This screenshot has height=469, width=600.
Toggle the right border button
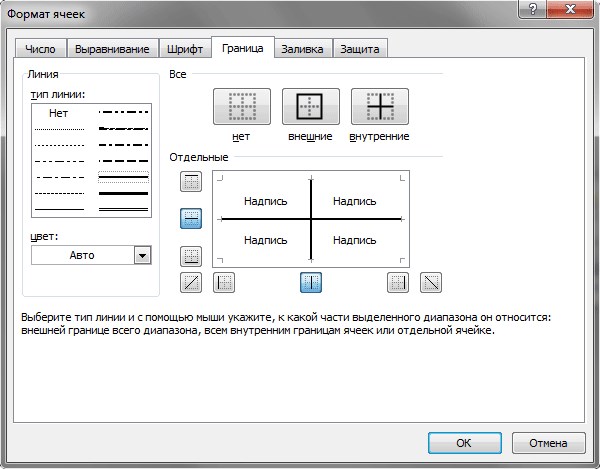tap(398, 282)
